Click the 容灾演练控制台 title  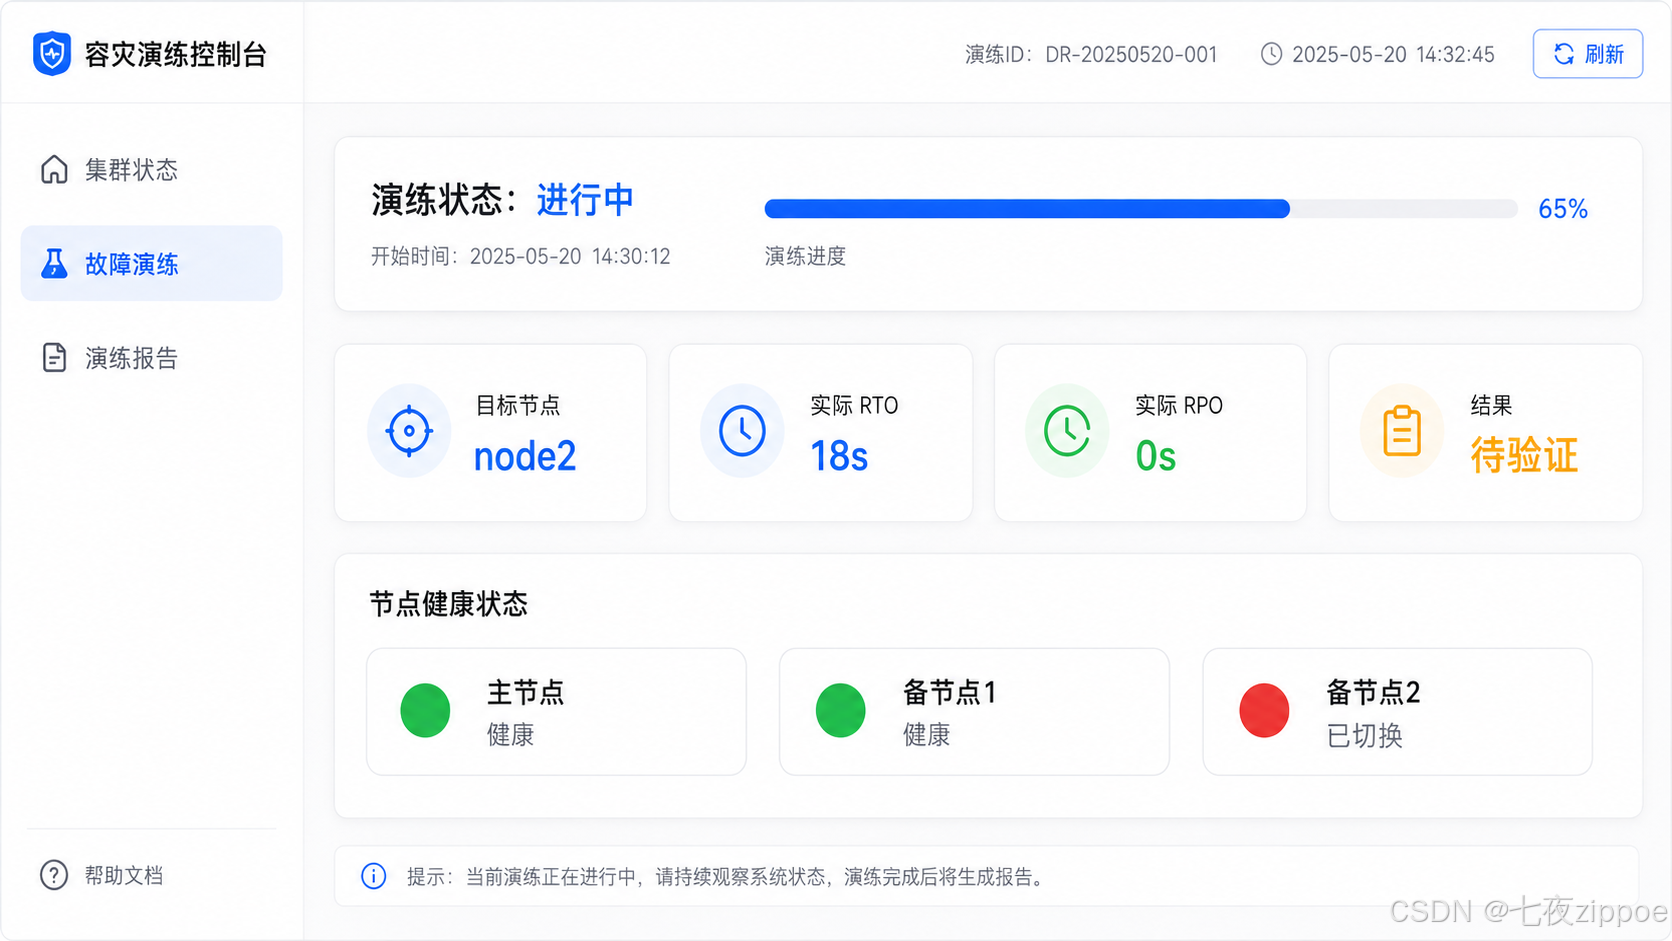click(x=176, y=55)
